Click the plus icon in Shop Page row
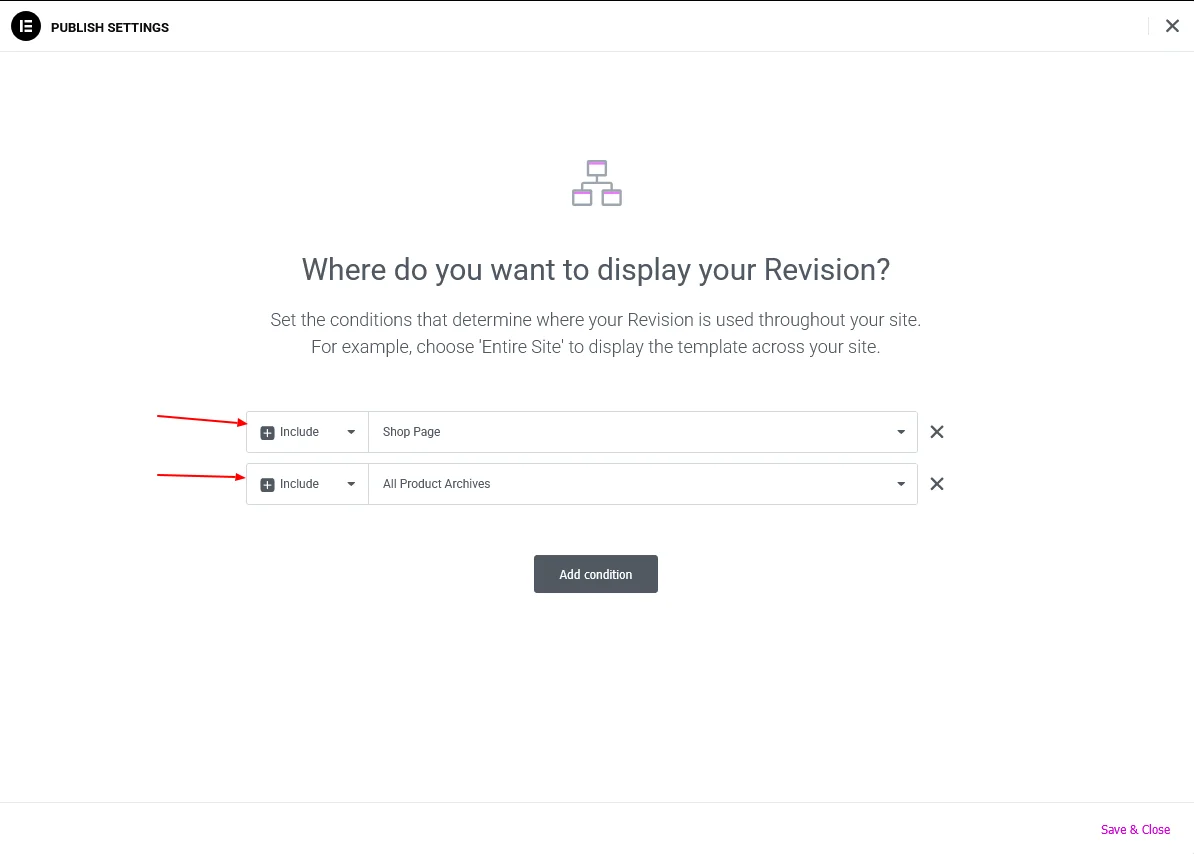 [267, 433]
